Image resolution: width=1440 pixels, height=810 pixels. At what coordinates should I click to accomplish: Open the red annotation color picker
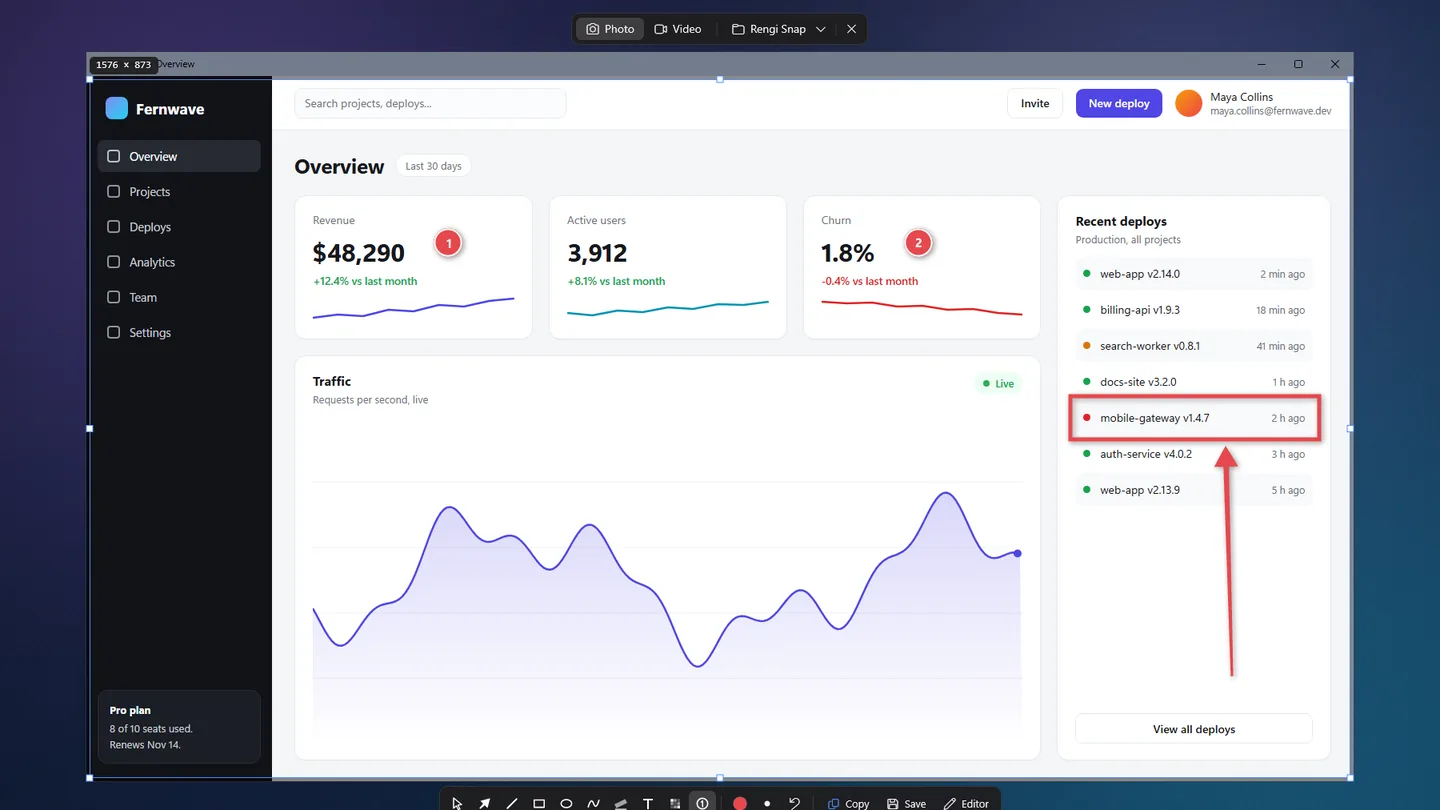coord(740,803)
